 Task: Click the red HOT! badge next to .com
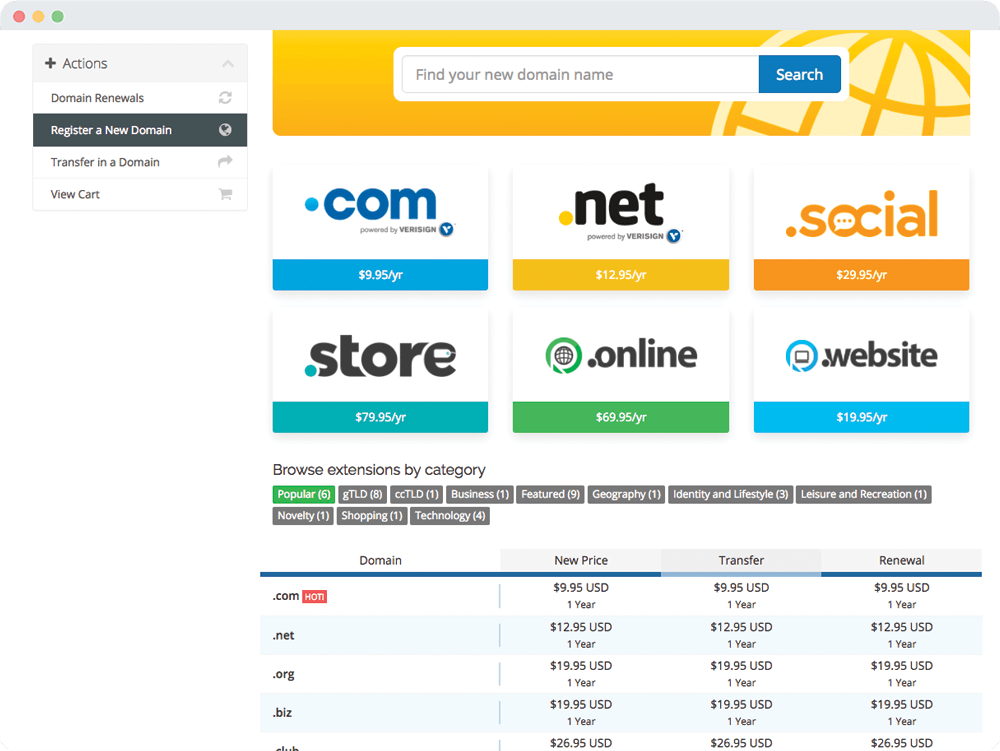click(x=315, y=597)
